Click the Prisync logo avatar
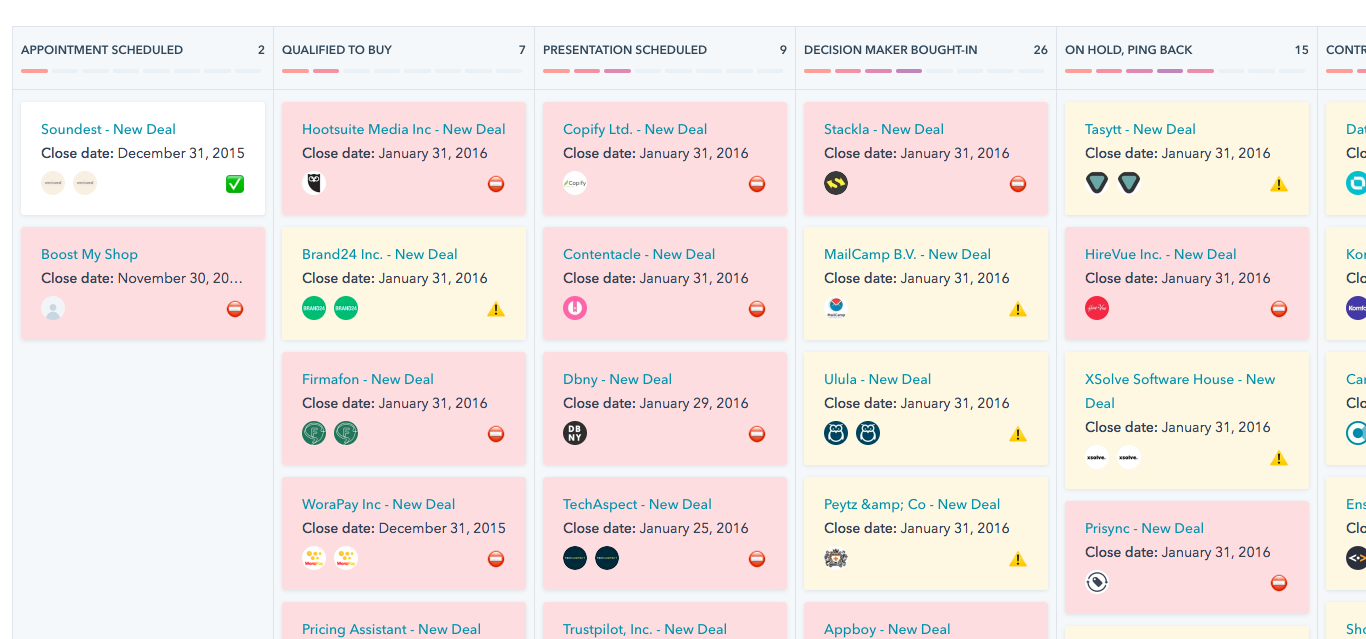 coord(1097,582)
